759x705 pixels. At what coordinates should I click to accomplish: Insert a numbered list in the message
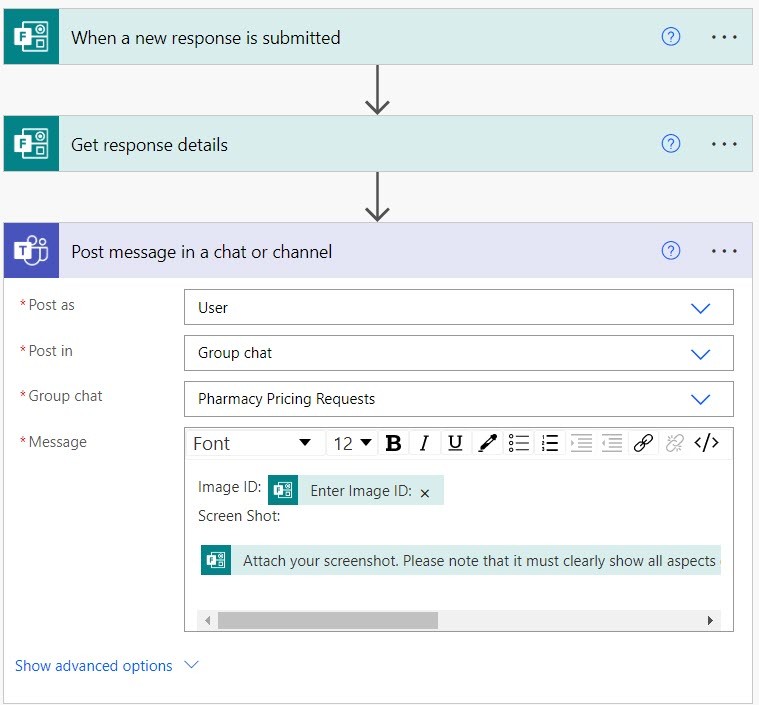point(549,443)
